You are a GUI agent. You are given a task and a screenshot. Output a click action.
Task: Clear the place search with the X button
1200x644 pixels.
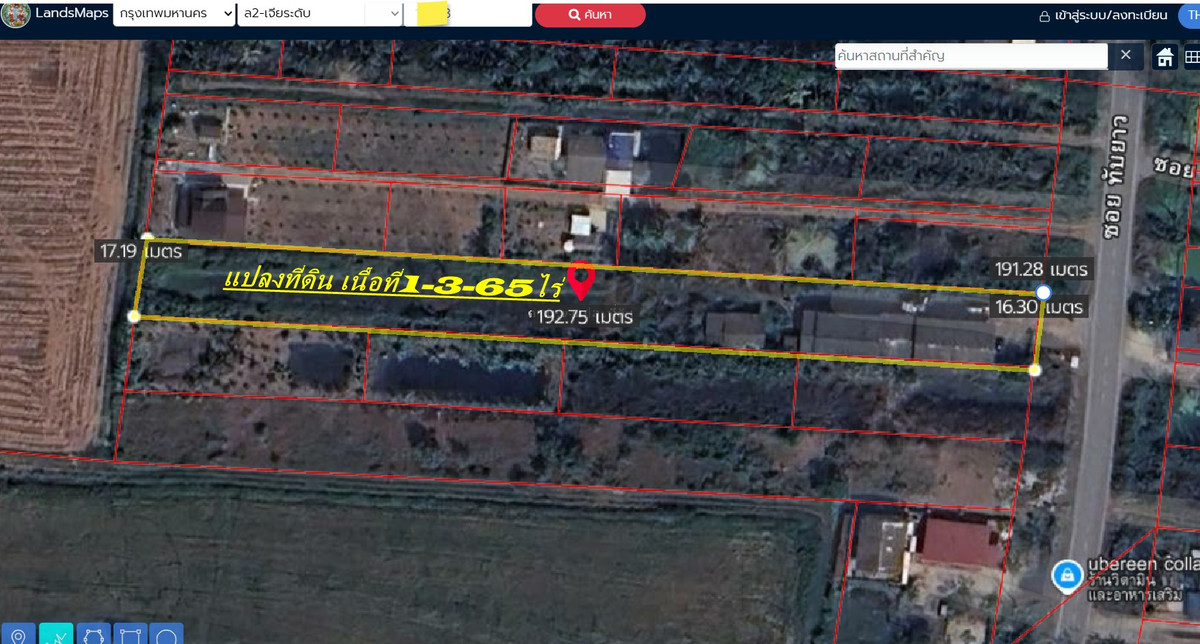(1126, 56)
